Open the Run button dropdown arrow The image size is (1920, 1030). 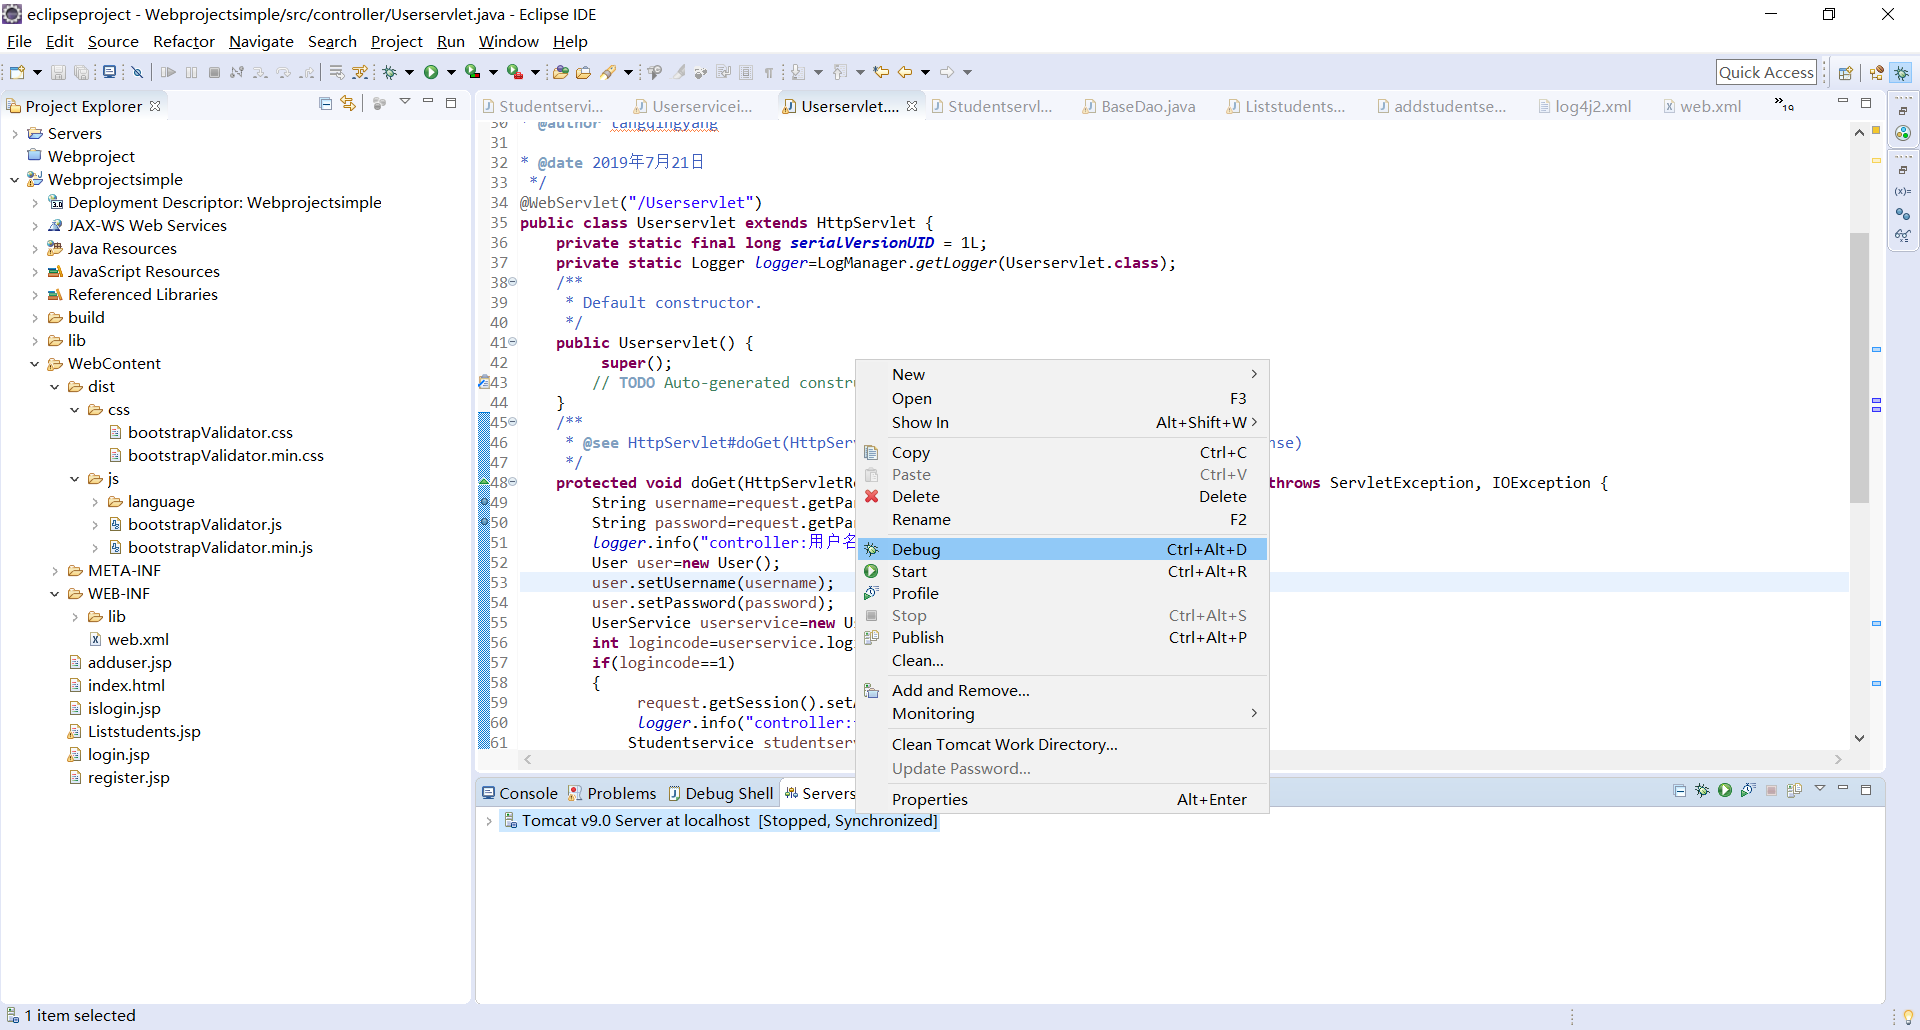451,72
